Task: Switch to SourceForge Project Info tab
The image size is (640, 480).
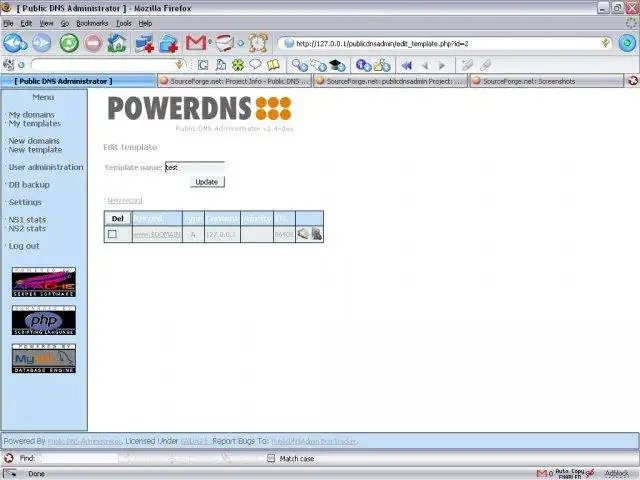Action: click(x=234, y=81)
